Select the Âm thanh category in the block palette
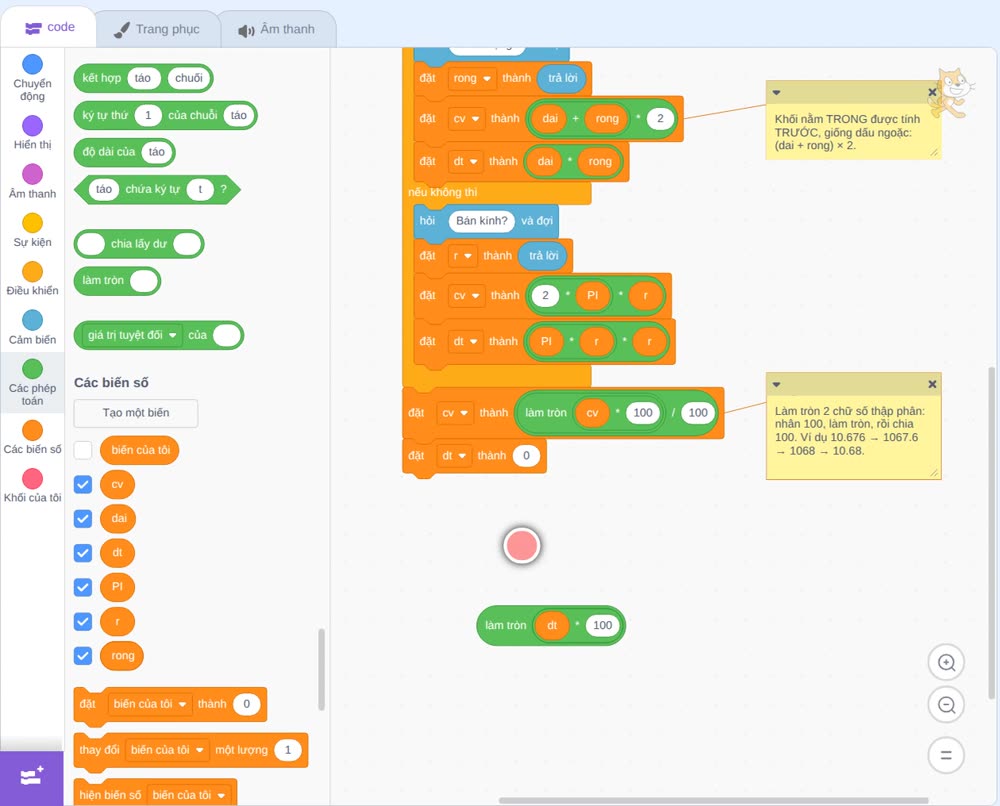The width and height of the screenshot is (1000, 806). pos(32,182)
